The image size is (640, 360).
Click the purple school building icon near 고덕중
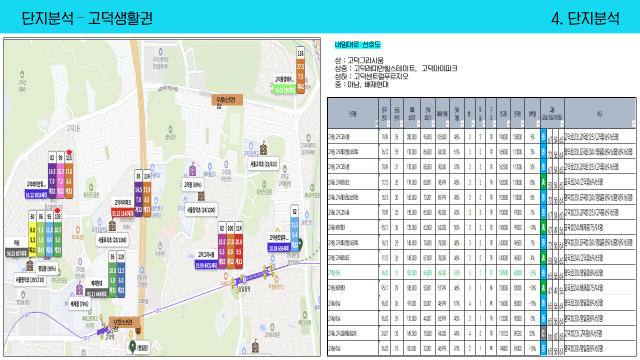pos(192,169)
